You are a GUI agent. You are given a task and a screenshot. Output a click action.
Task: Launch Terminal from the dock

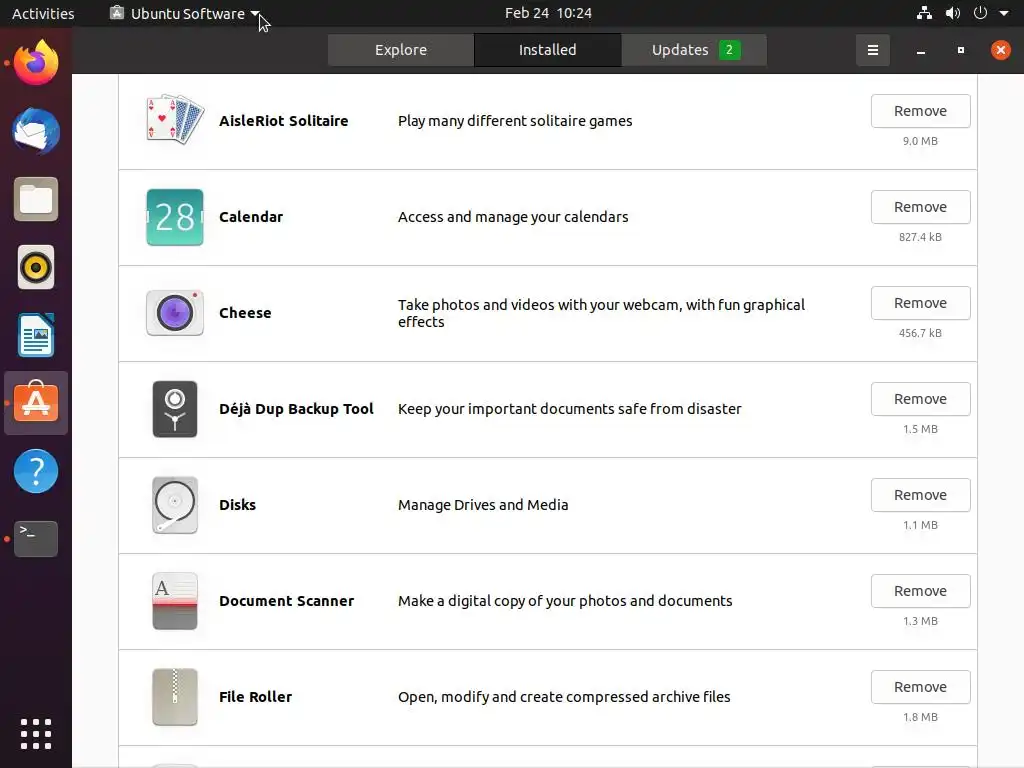click(x=36, y=539)
